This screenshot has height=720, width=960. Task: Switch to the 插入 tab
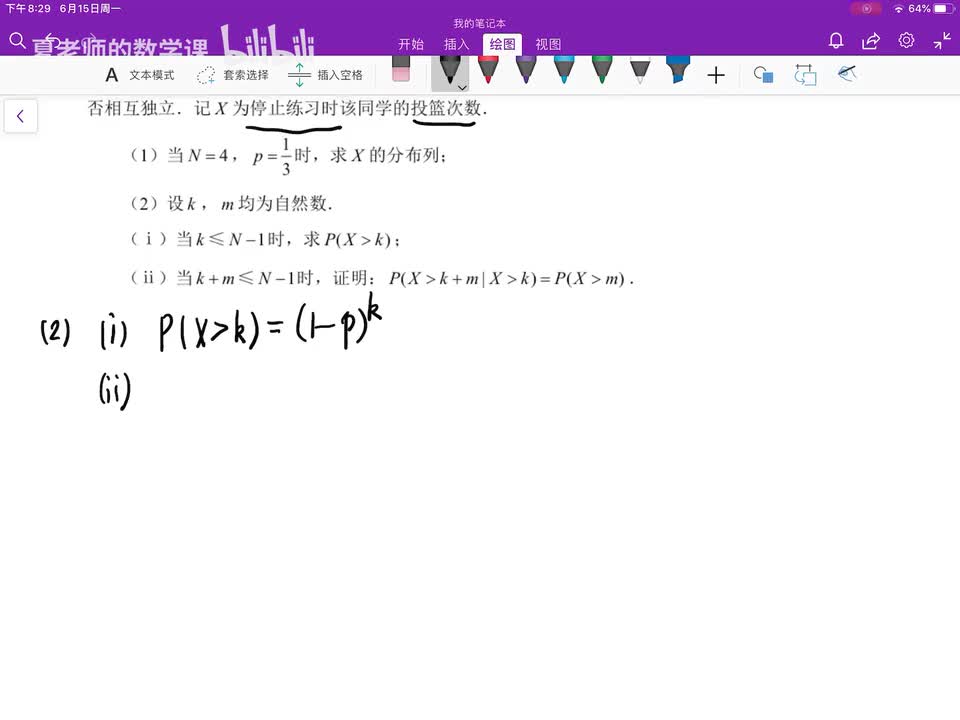point(457,44)
